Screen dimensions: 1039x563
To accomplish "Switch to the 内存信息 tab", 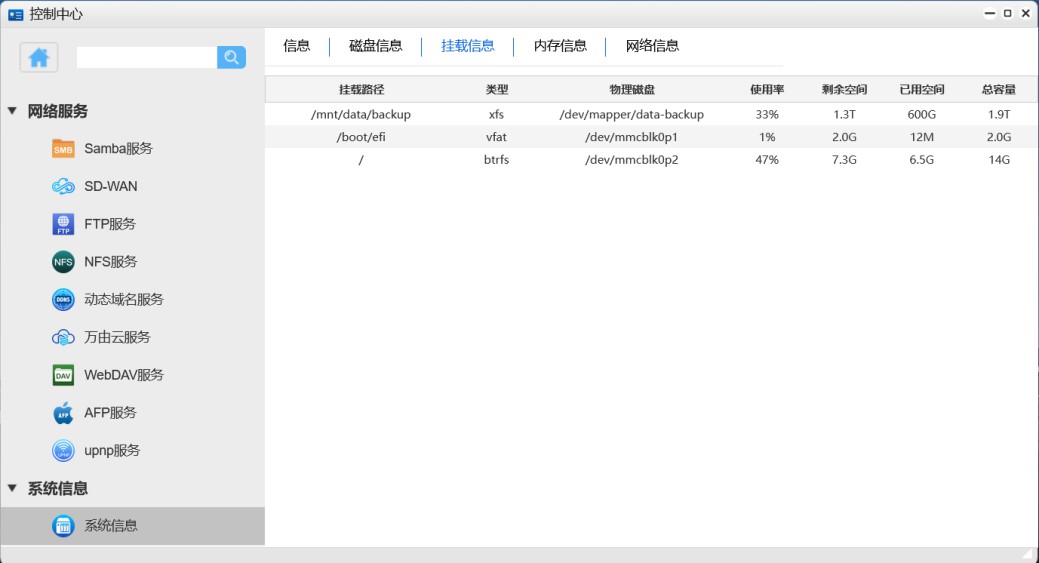I will coord(560,46).
